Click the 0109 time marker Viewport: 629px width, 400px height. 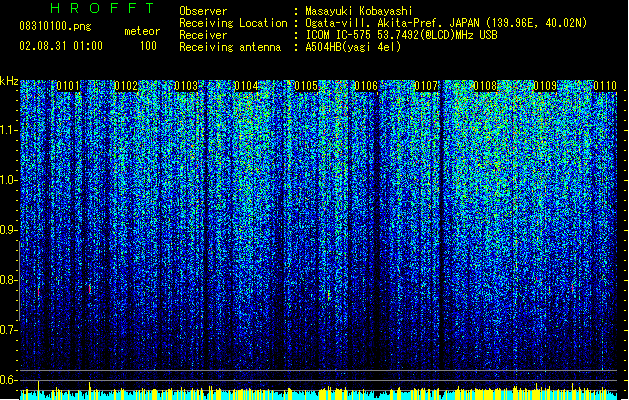(x=545, y=86)
